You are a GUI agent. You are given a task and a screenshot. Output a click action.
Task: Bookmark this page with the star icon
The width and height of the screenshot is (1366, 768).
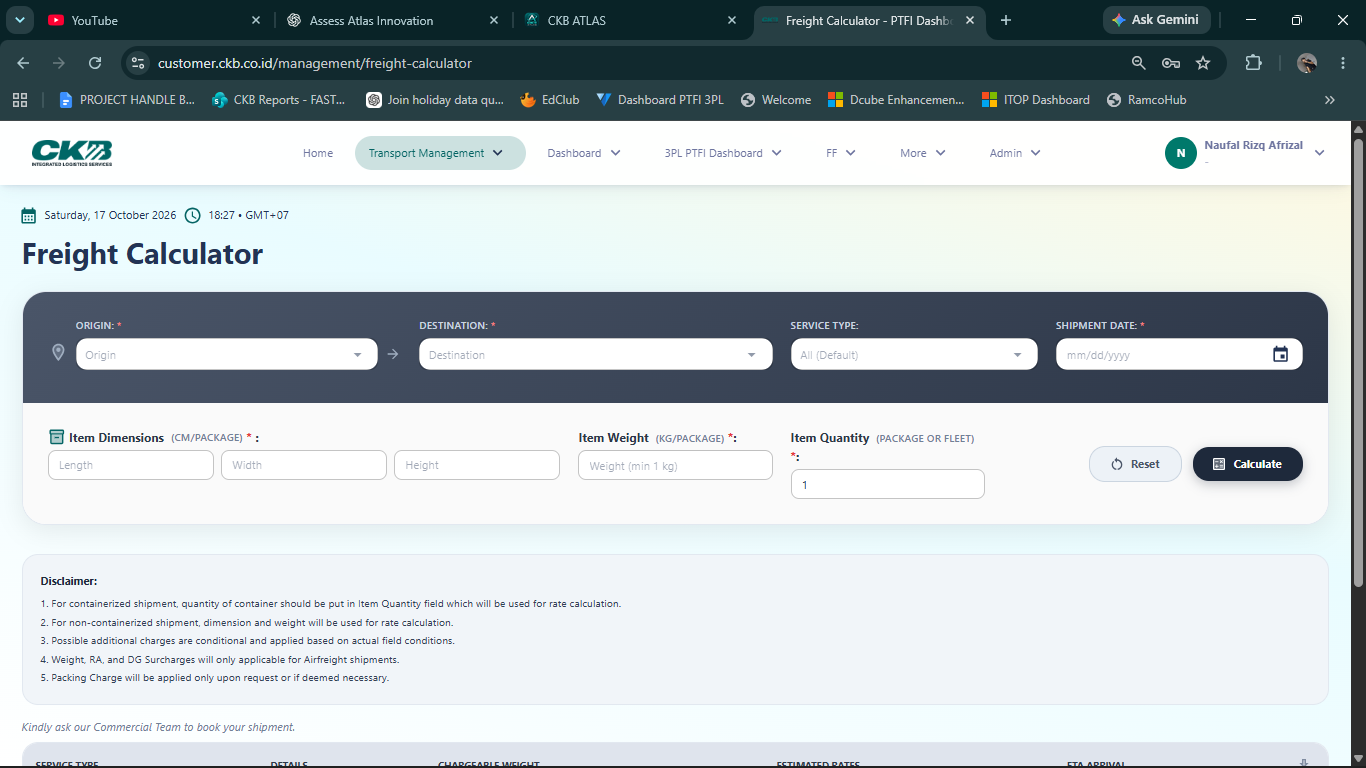pos(1203,63)
